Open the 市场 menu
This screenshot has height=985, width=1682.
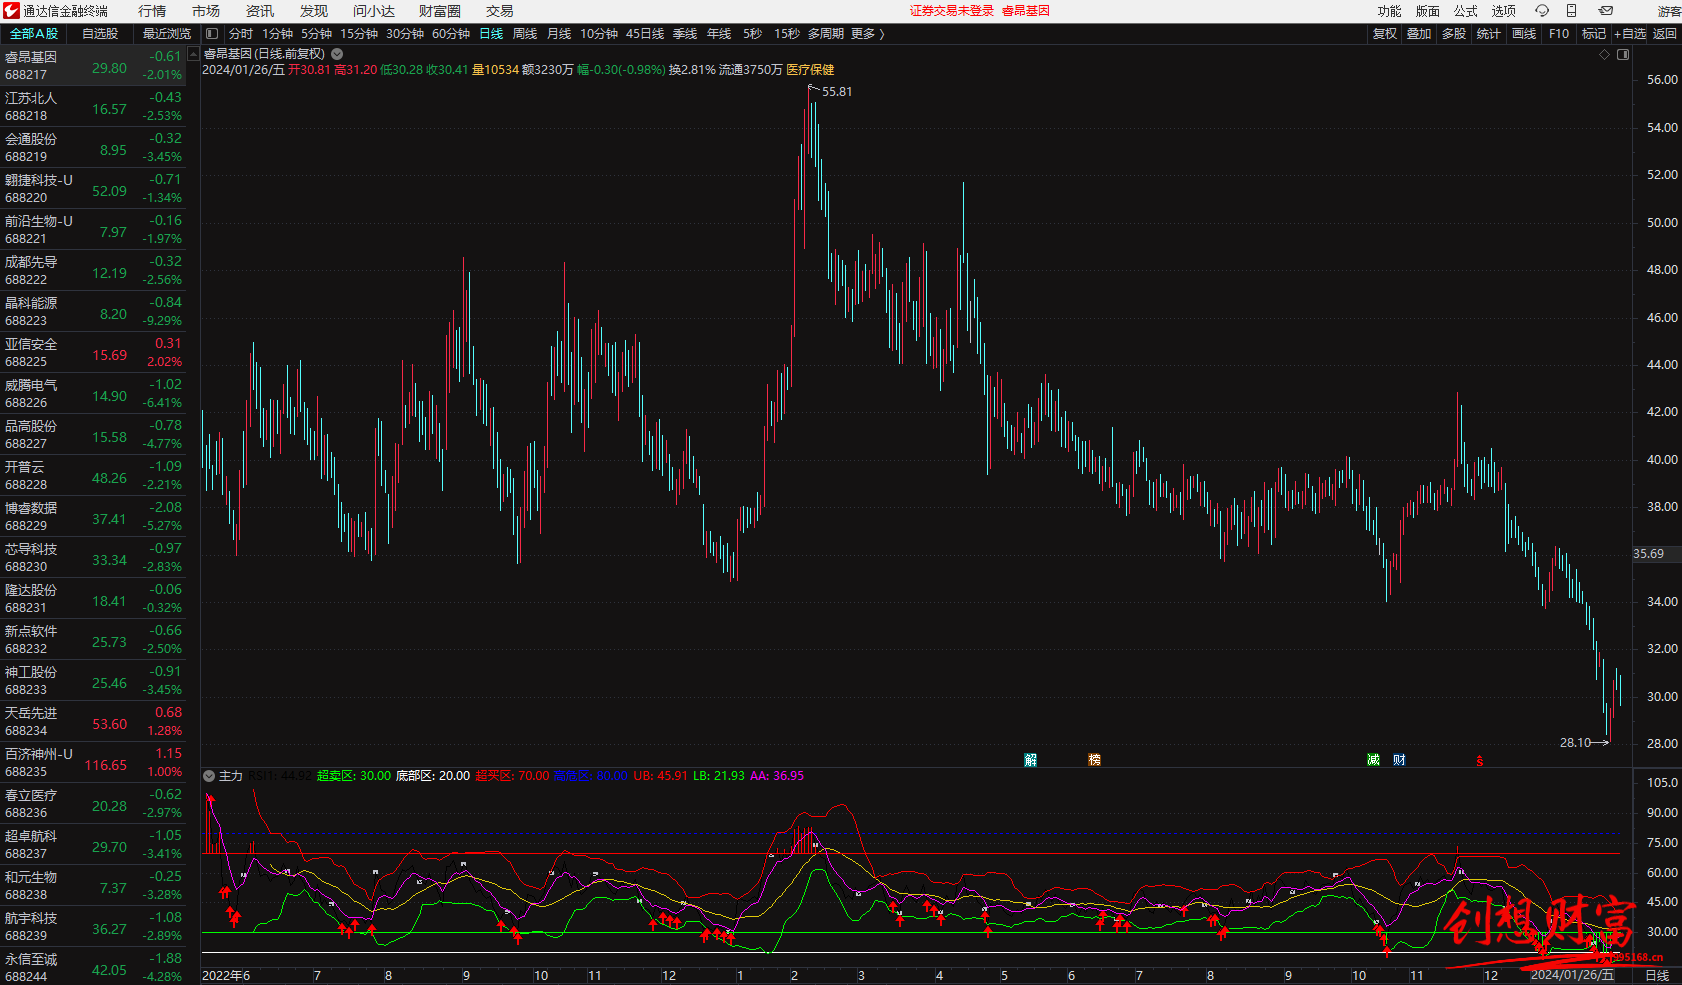click(206, 11)
